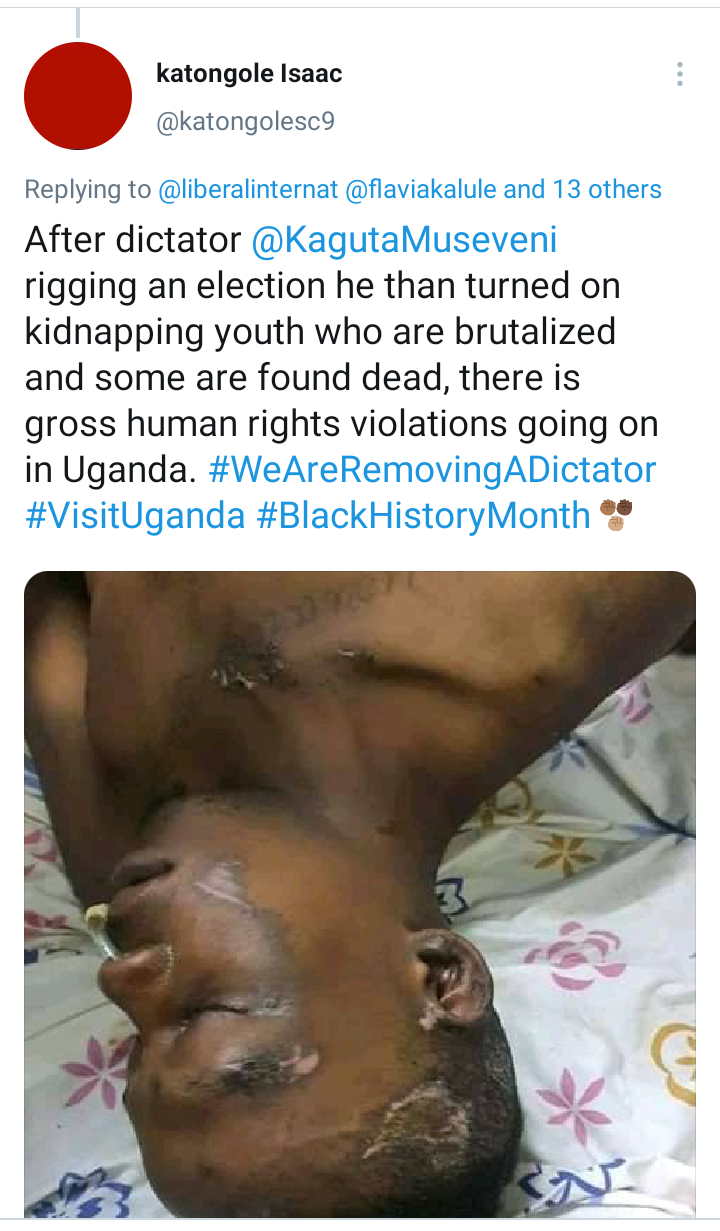Tap the words "in Uganda." in tweet
Viewport: 720px width, 1231px height.
(111, 469)
